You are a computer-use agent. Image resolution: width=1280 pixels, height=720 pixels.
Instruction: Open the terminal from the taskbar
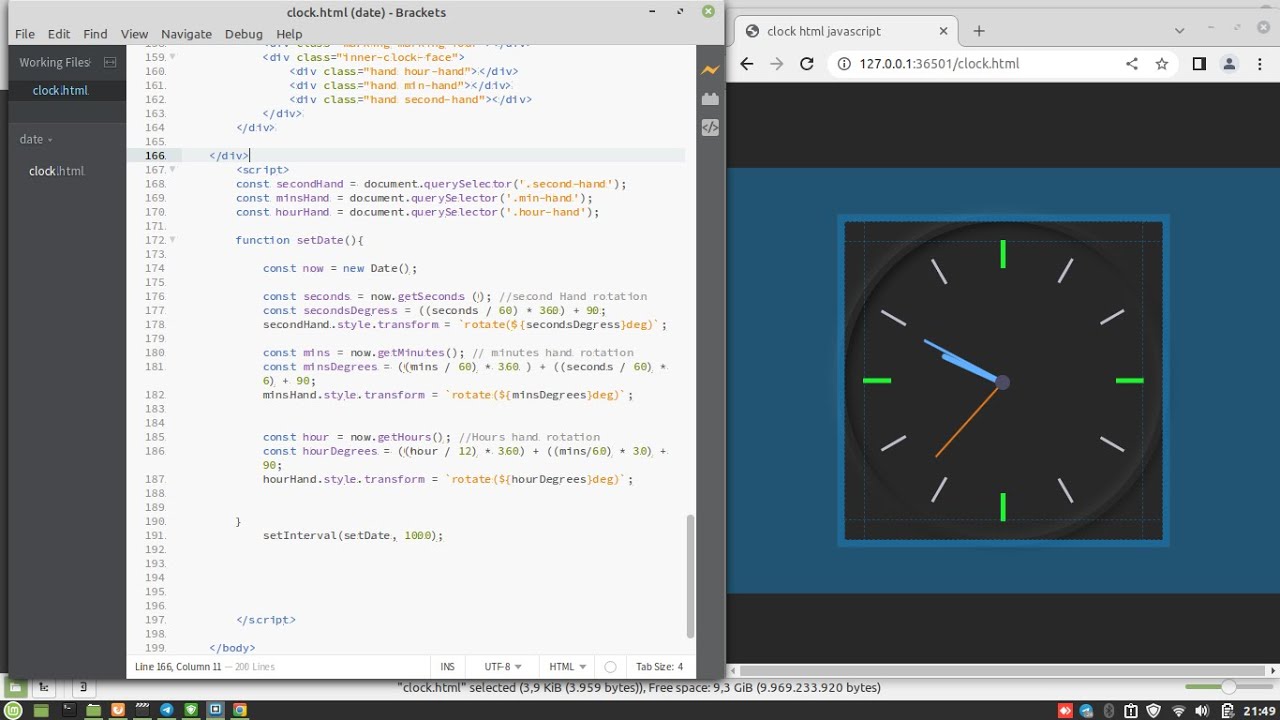click(x=68, y=710)
